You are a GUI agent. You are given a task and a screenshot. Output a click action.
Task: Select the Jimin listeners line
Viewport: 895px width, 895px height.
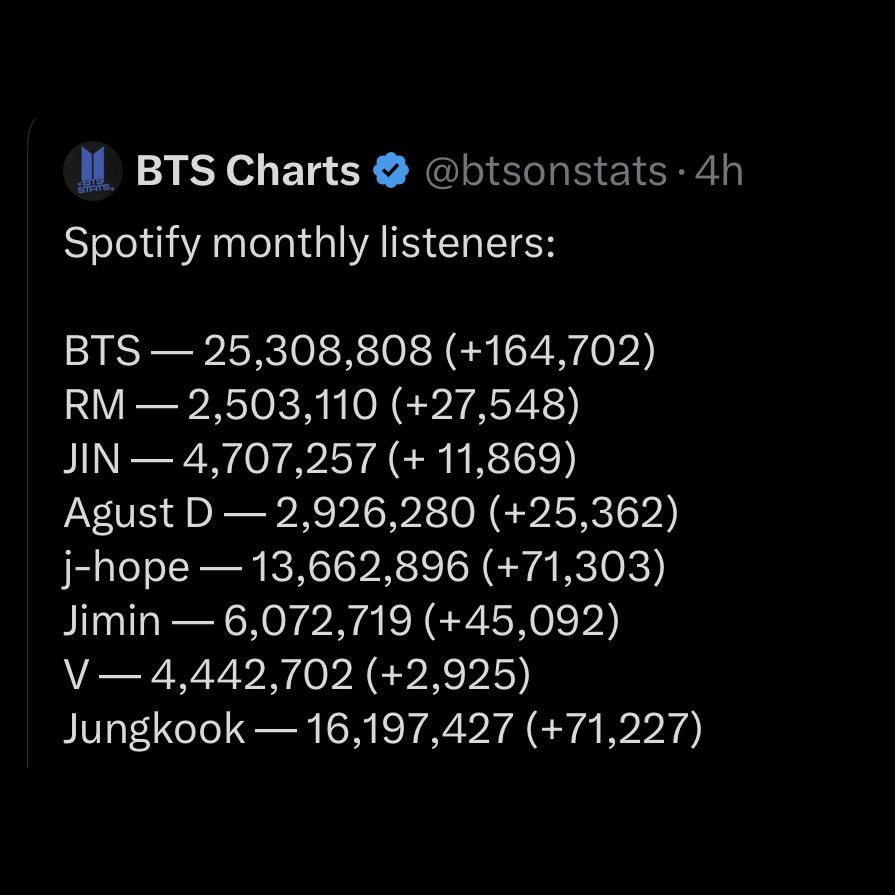coord(341,621)
